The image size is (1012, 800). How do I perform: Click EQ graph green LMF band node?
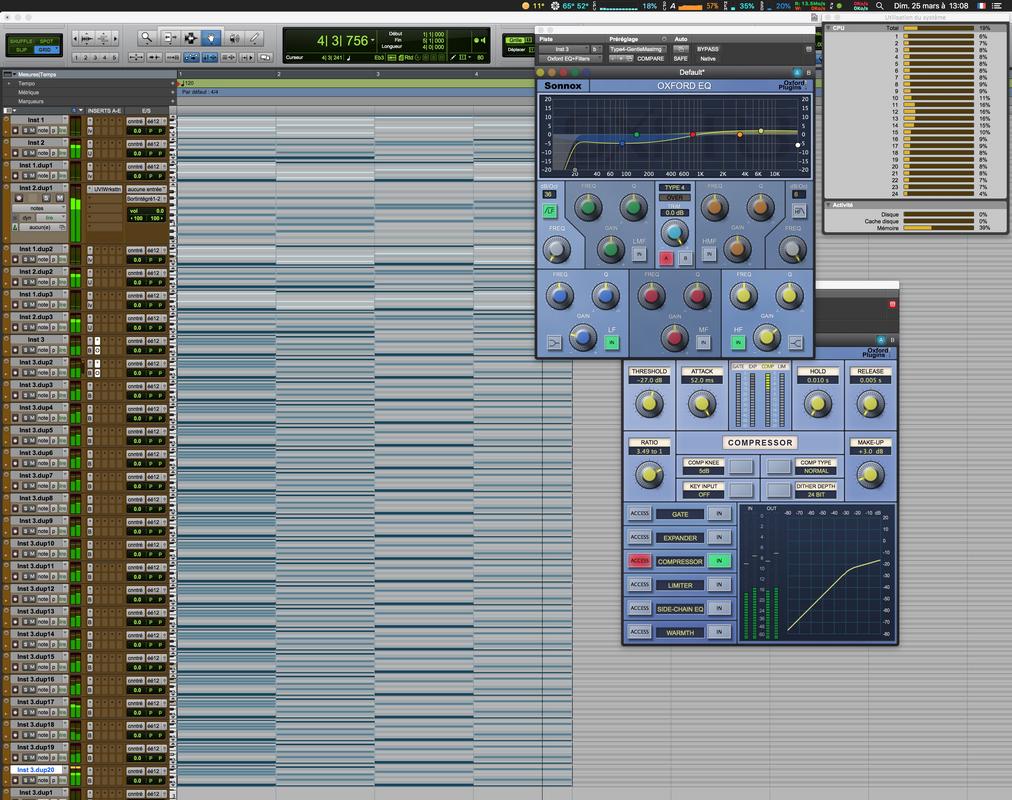click(x=637, y=134)
